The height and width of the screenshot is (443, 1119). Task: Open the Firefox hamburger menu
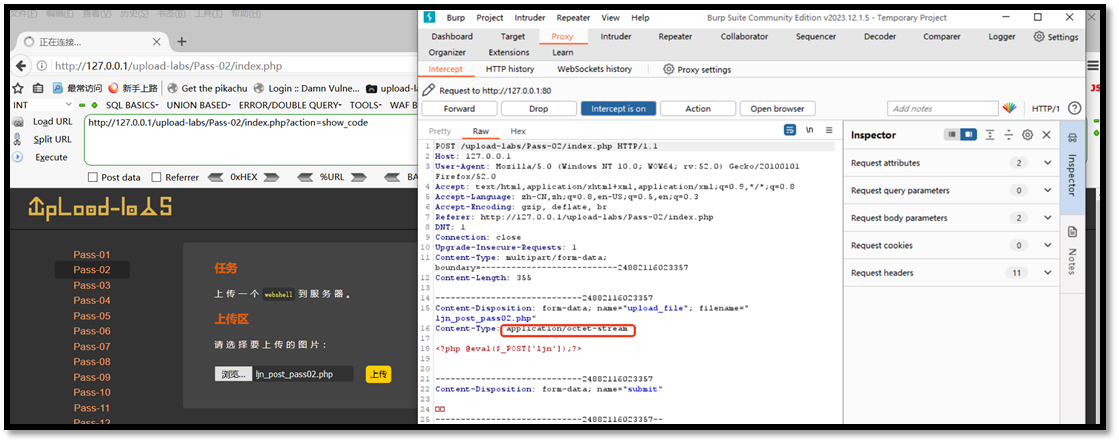(1093, 65)
